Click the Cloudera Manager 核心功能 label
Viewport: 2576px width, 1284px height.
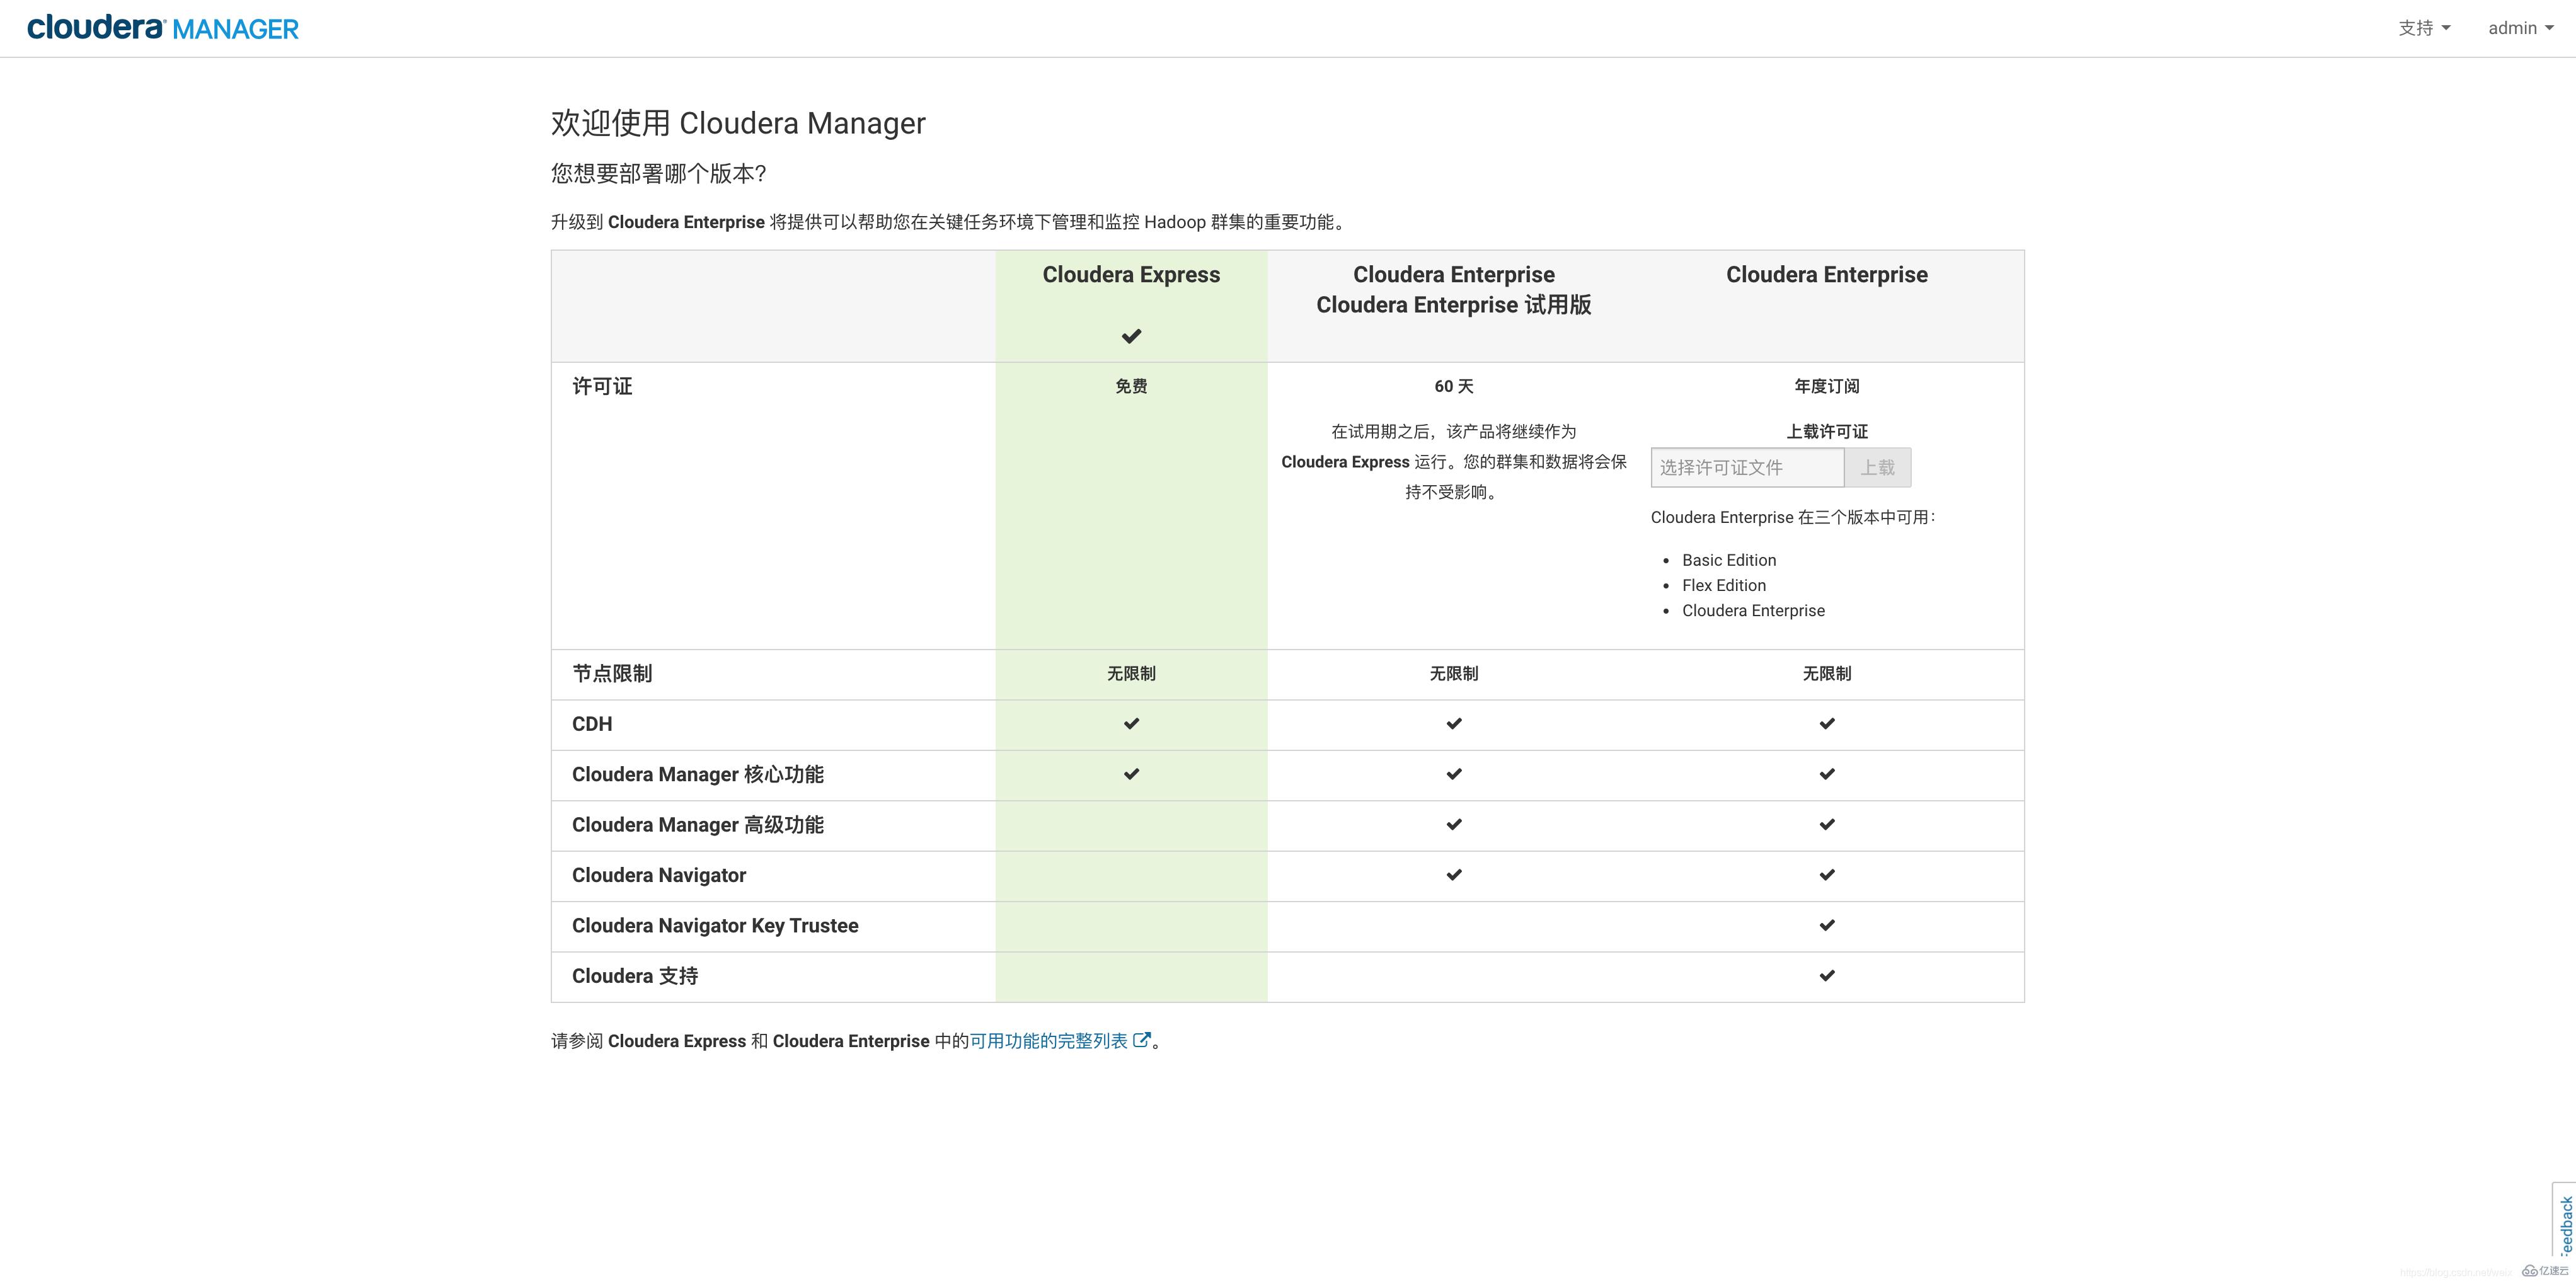[698, 774]
